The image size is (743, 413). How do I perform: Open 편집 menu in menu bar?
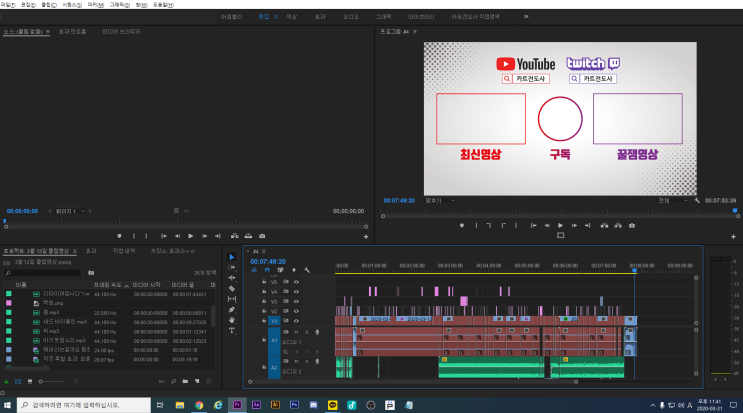tap(28, 5)
